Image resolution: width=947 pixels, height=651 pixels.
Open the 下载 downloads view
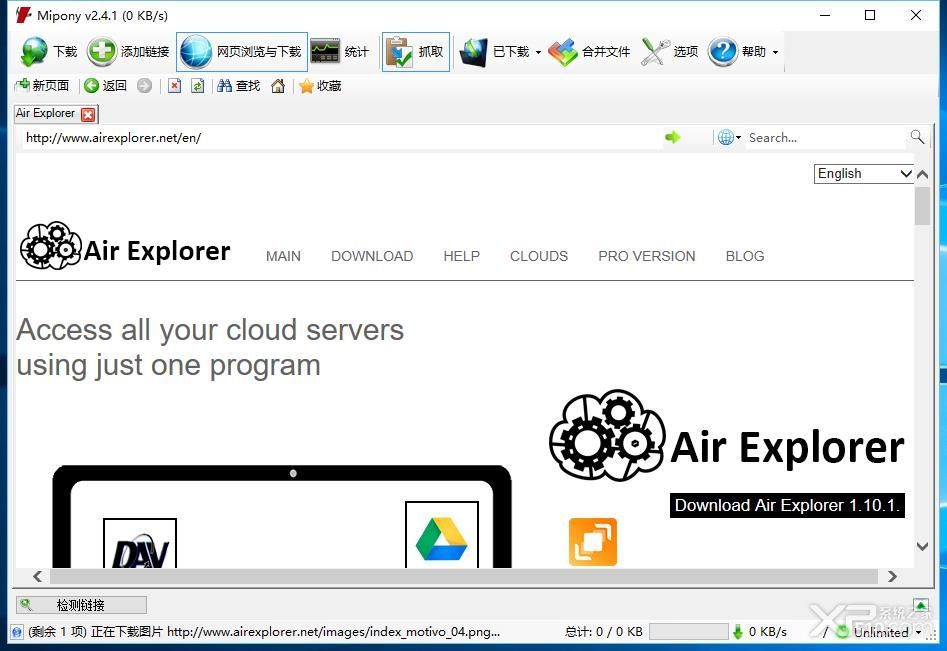50,52
